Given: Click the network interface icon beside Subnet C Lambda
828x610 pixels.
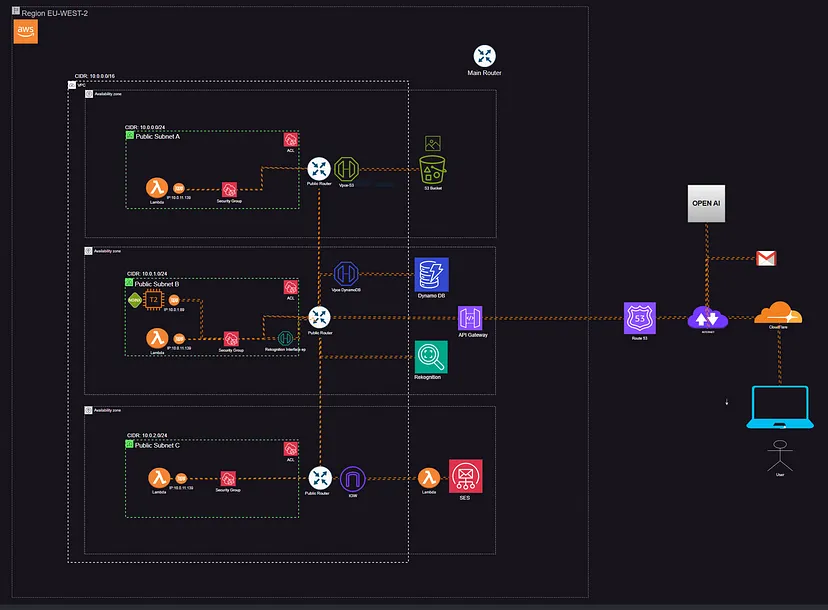Looking at the screenshot, I should tap(181, 478).
